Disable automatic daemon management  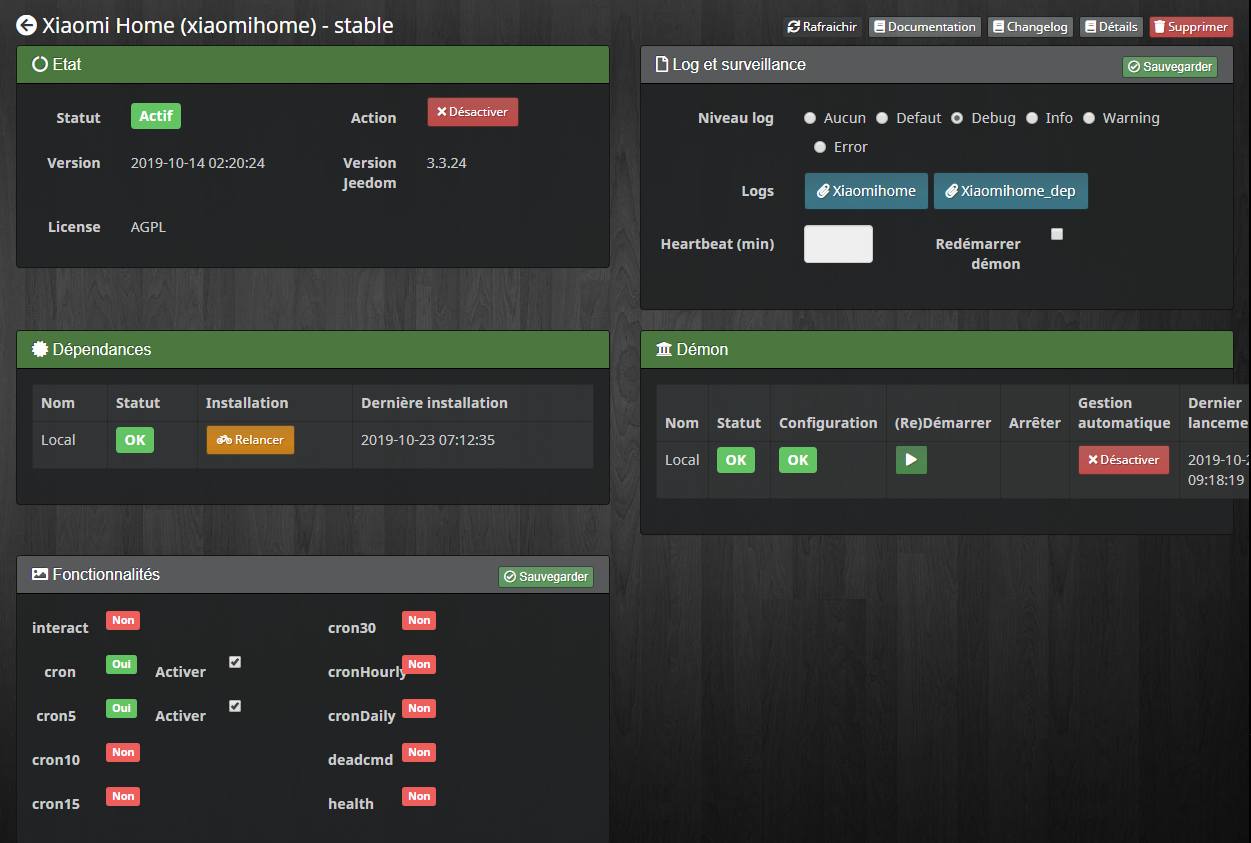[x=1123, y=460]
